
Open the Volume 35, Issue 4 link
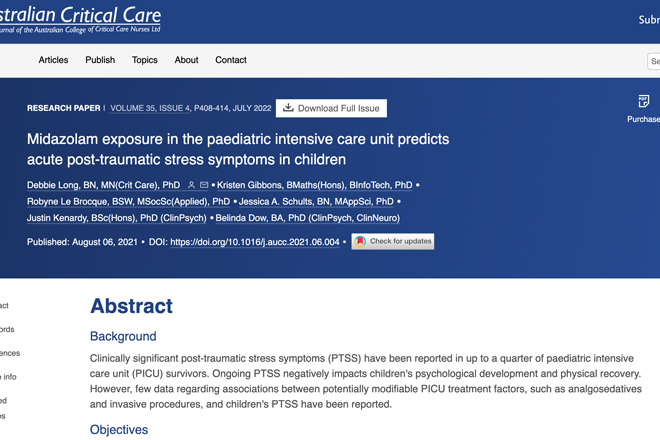point(150,108)
